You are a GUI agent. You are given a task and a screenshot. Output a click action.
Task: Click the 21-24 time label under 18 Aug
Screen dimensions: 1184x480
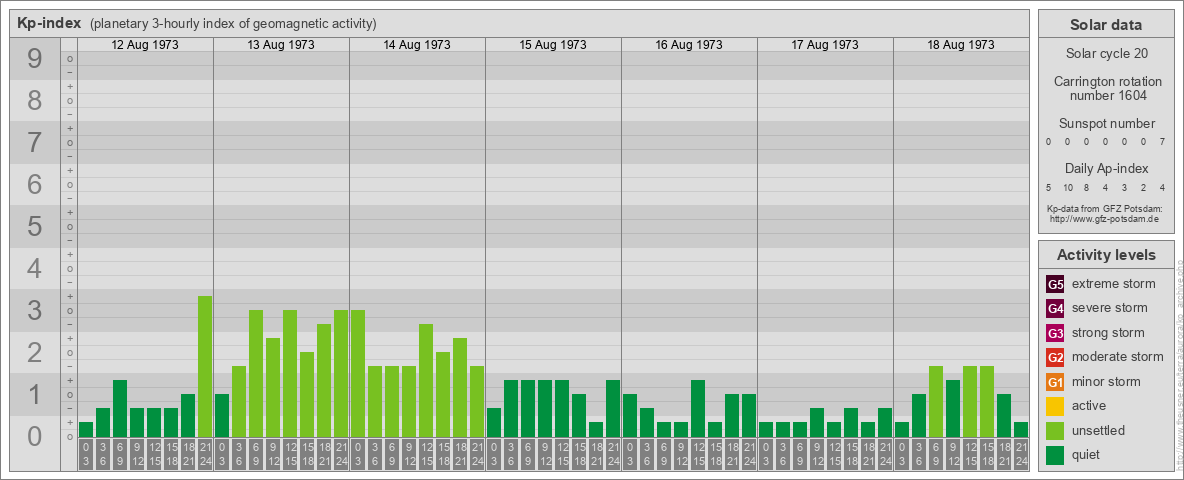pos(1021,454)
